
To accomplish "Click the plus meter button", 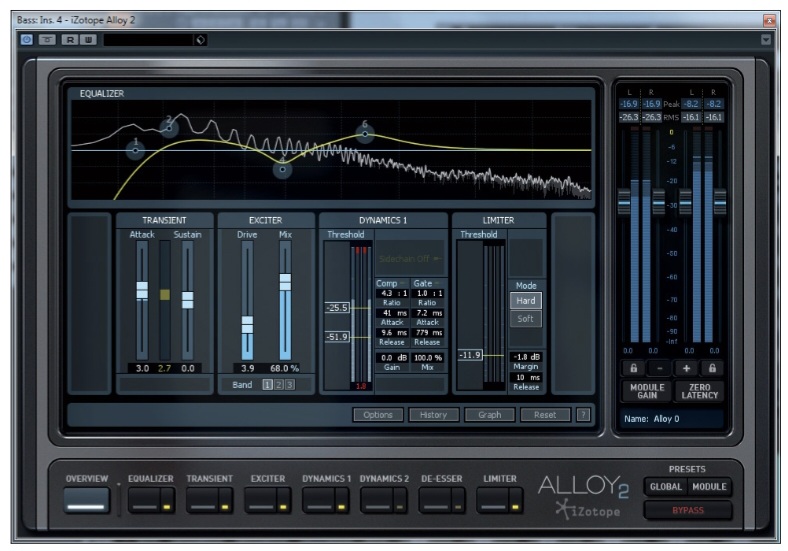I will coord(686,368).
